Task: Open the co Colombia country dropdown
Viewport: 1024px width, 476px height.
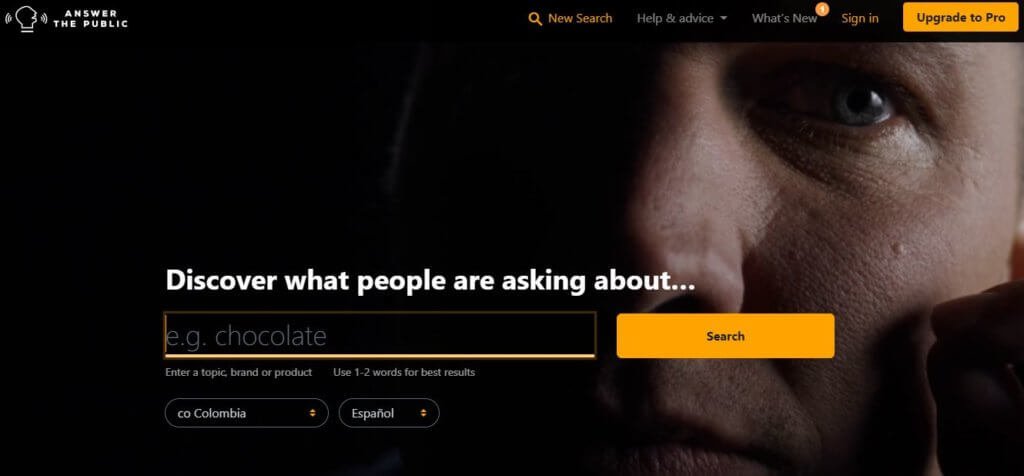Action: (246, 413)
